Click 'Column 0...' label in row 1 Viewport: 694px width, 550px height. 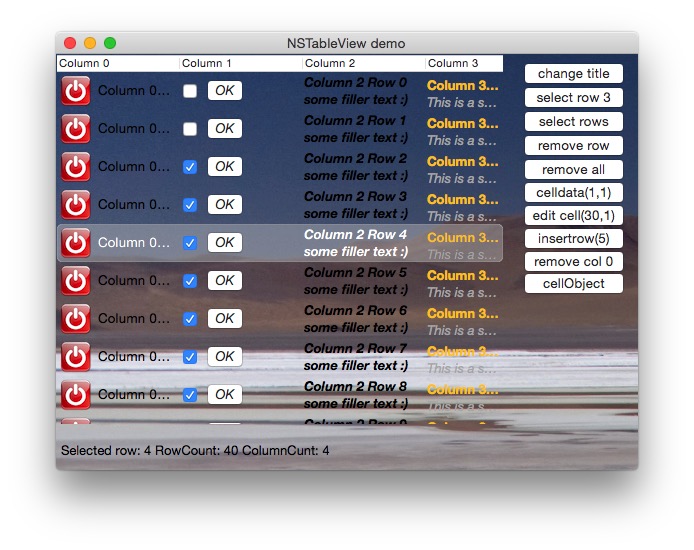[x=134, y=129]
